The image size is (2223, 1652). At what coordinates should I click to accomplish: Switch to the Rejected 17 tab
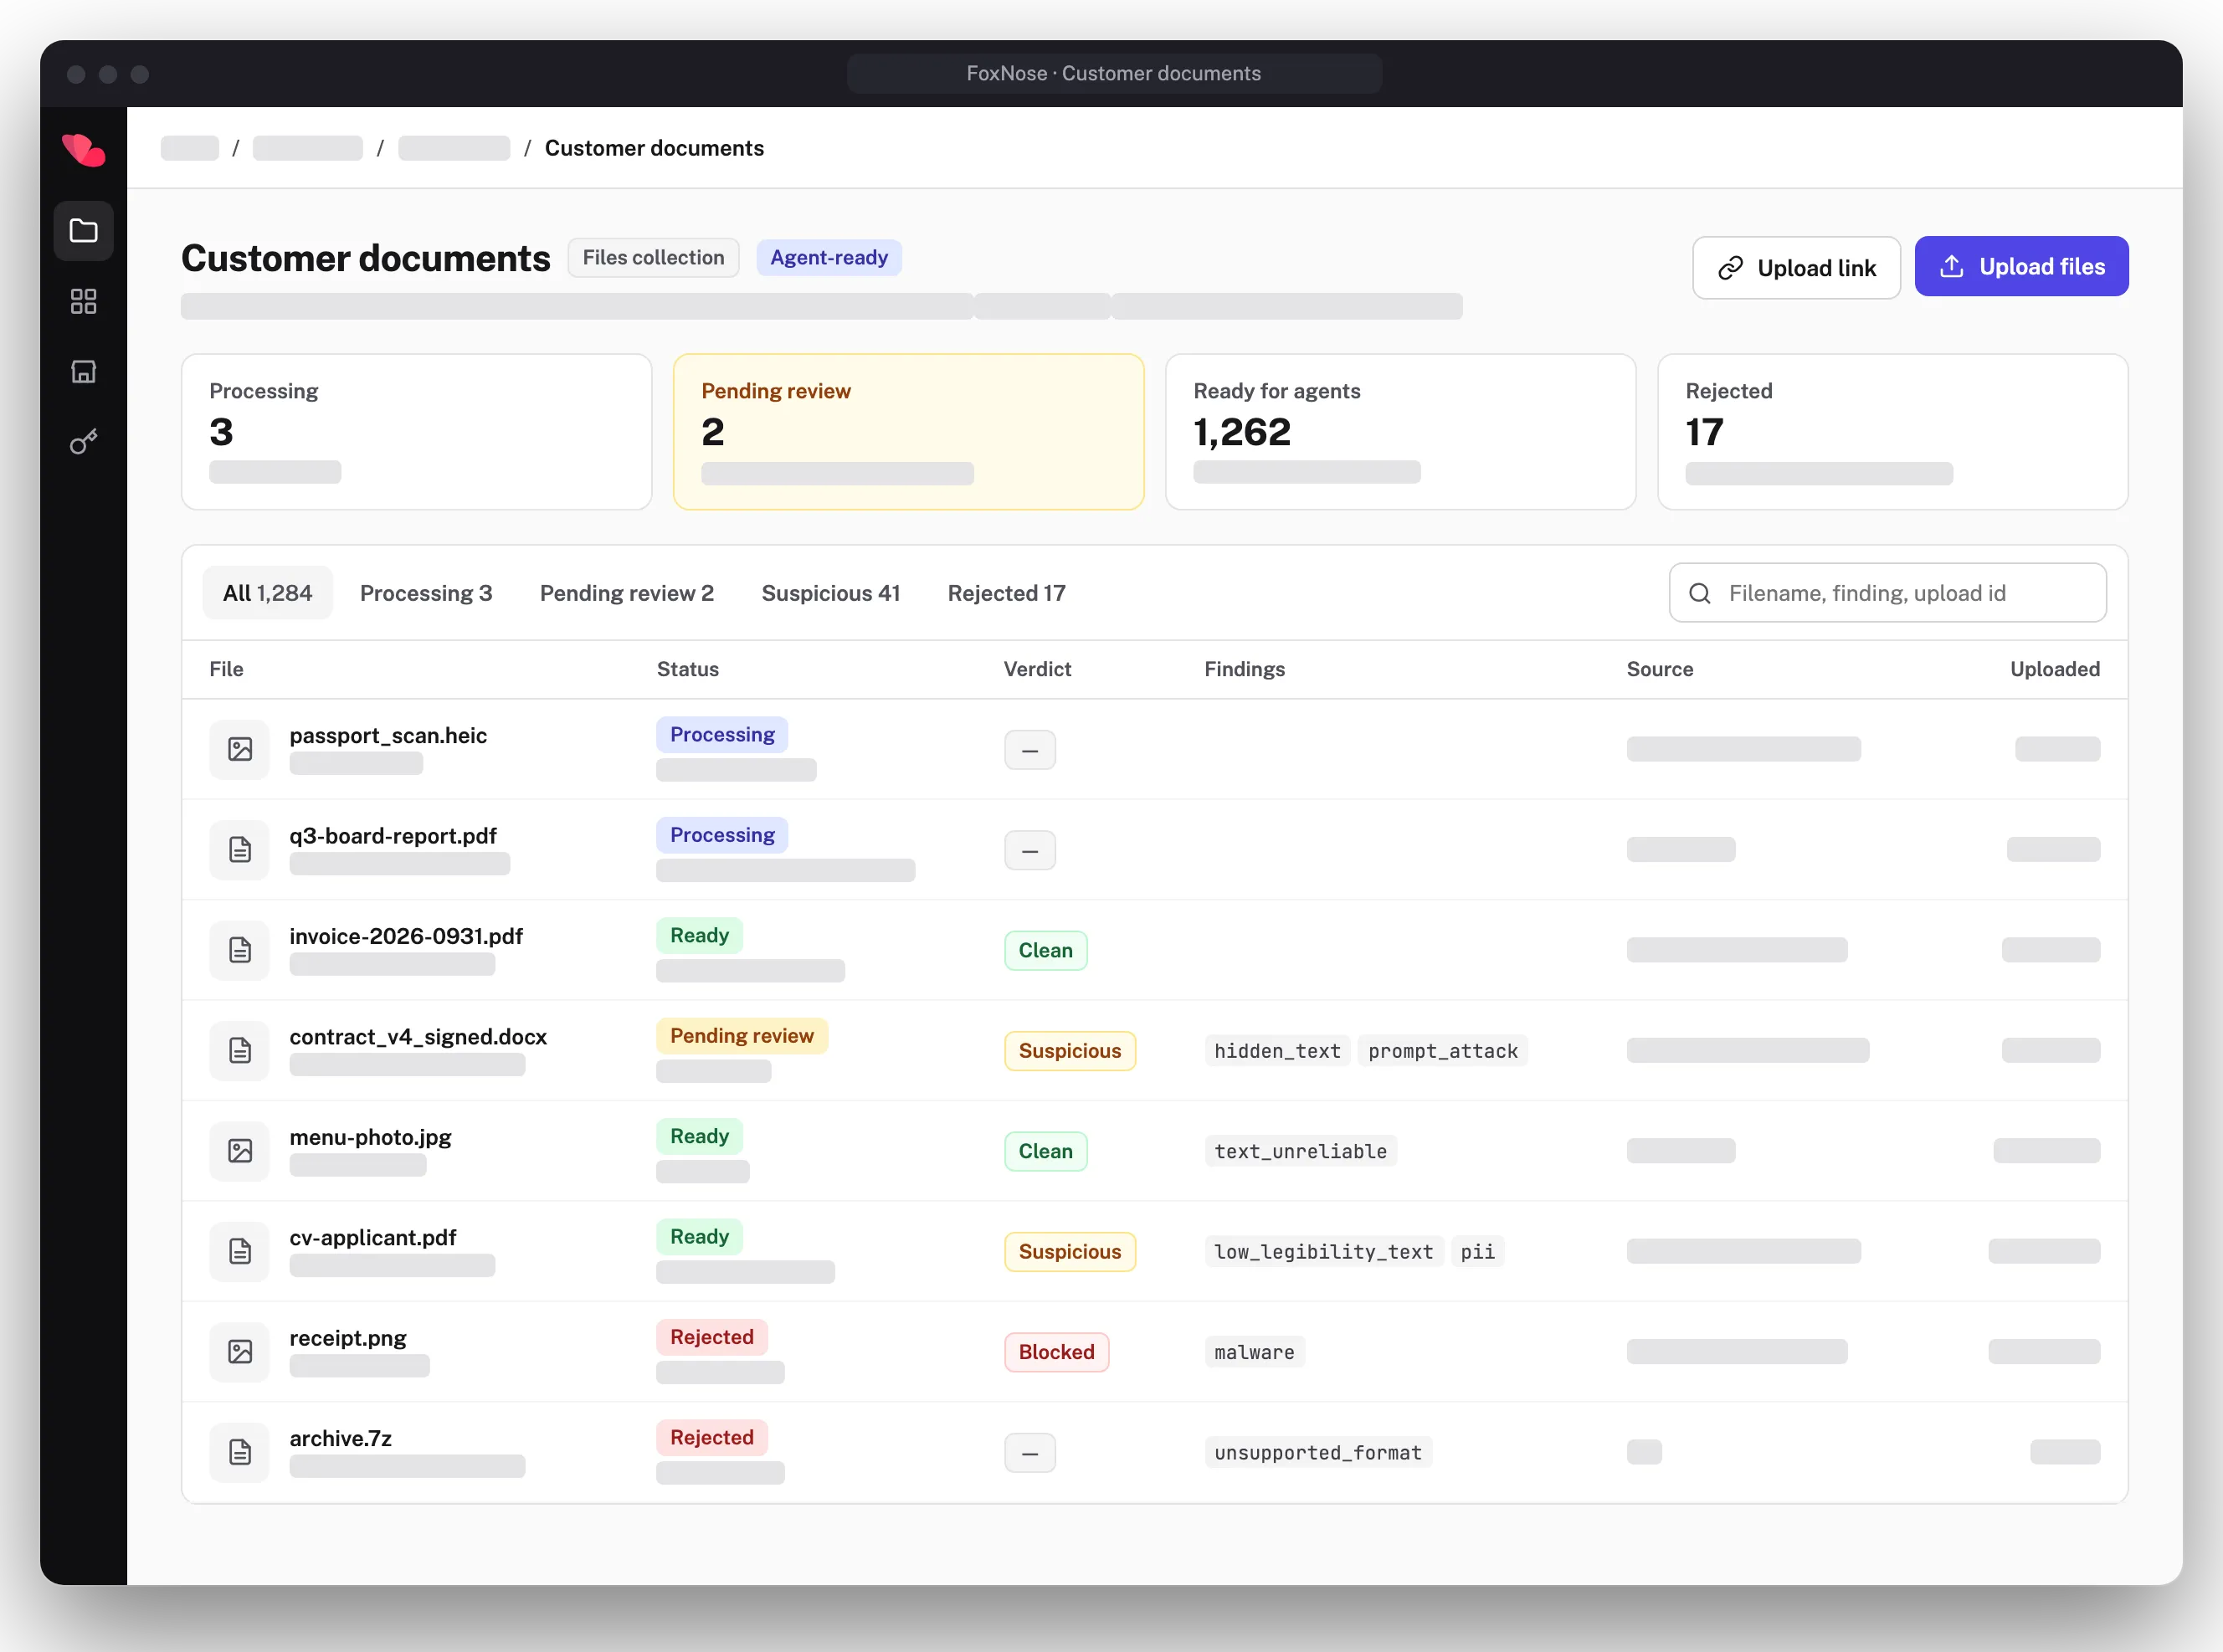tap(1006, 593)
